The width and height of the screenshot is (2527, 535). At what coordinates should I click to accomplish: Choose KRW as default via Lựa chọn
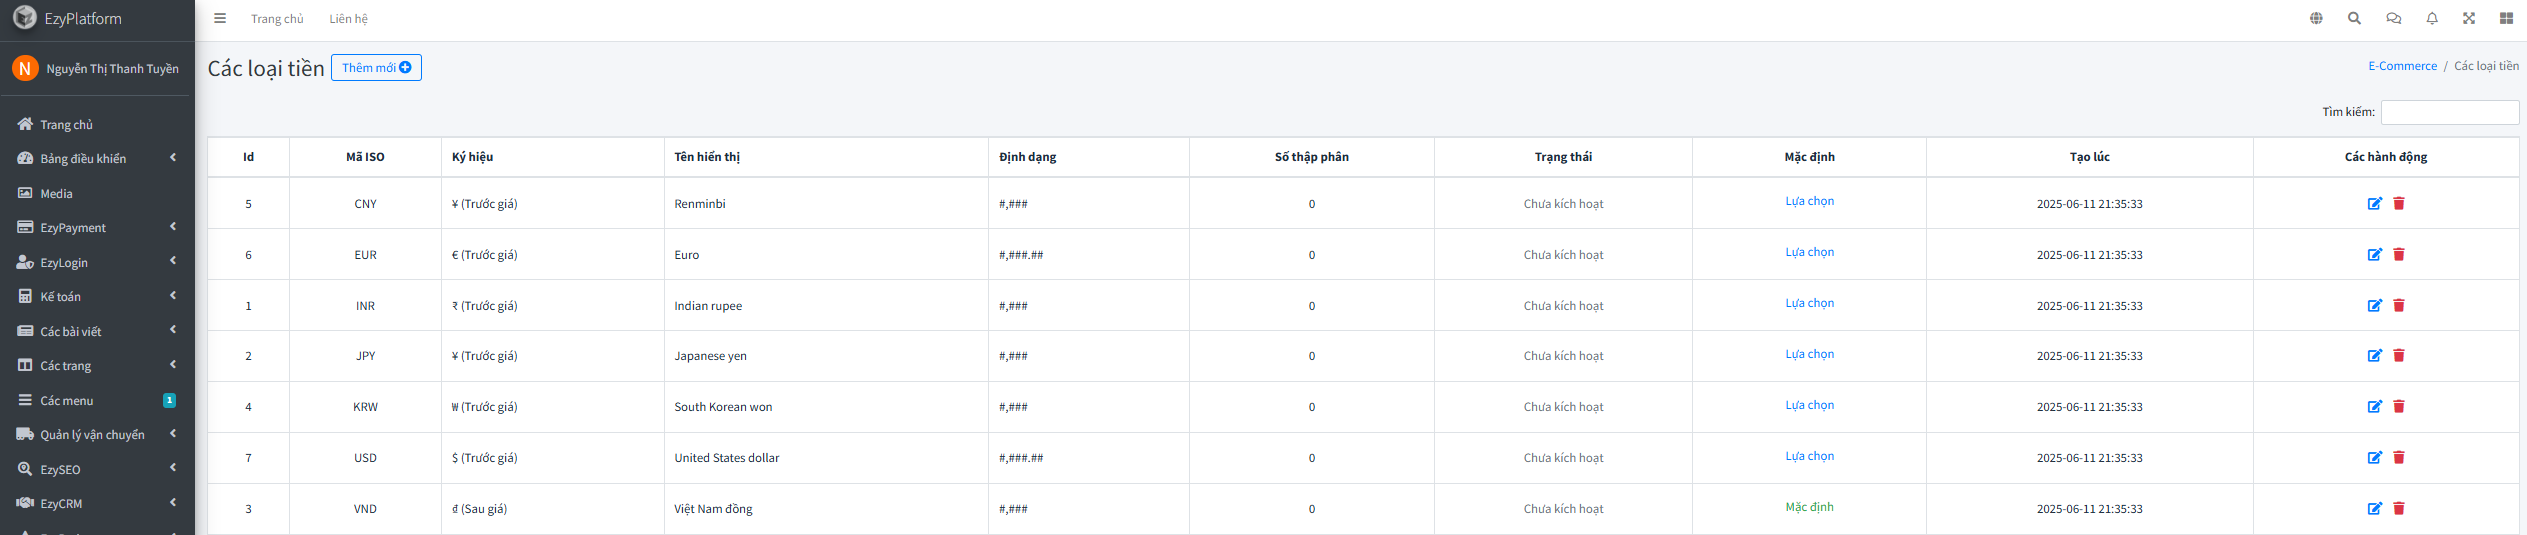pyautogui.click(x=1809, y=405)
